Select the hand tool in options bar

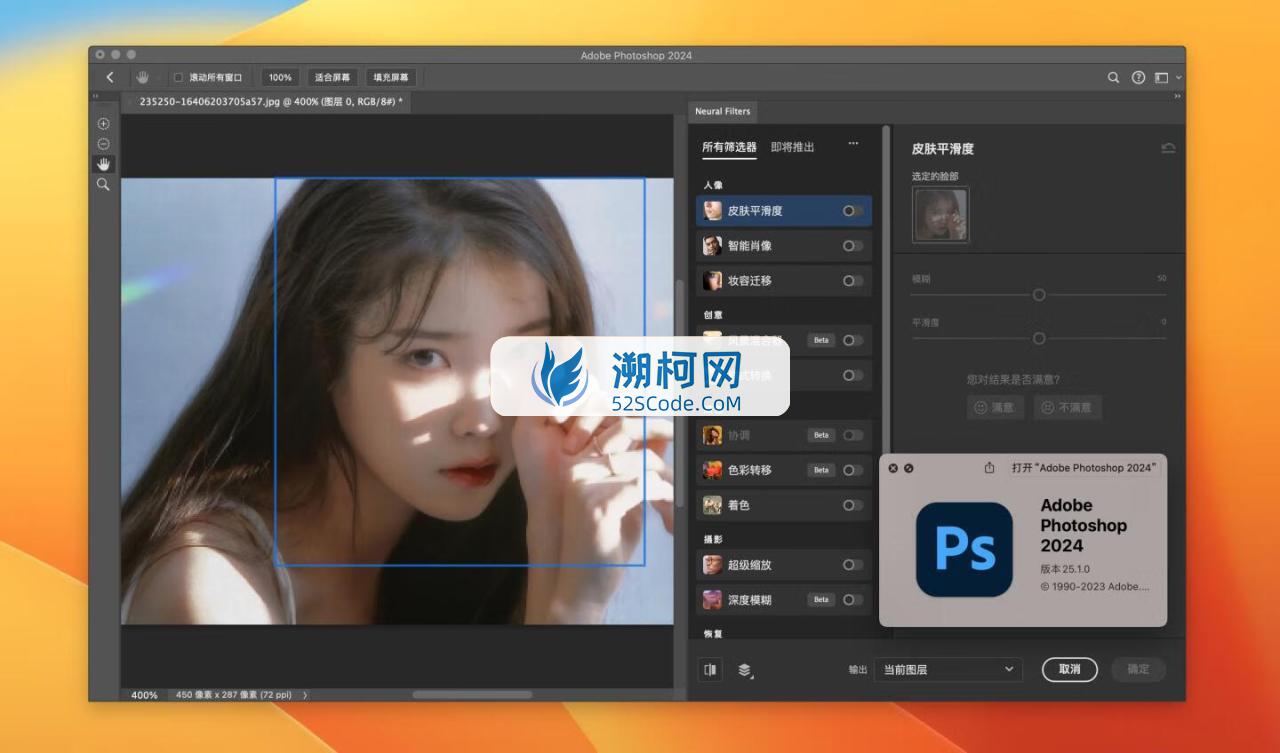(143, 77)
